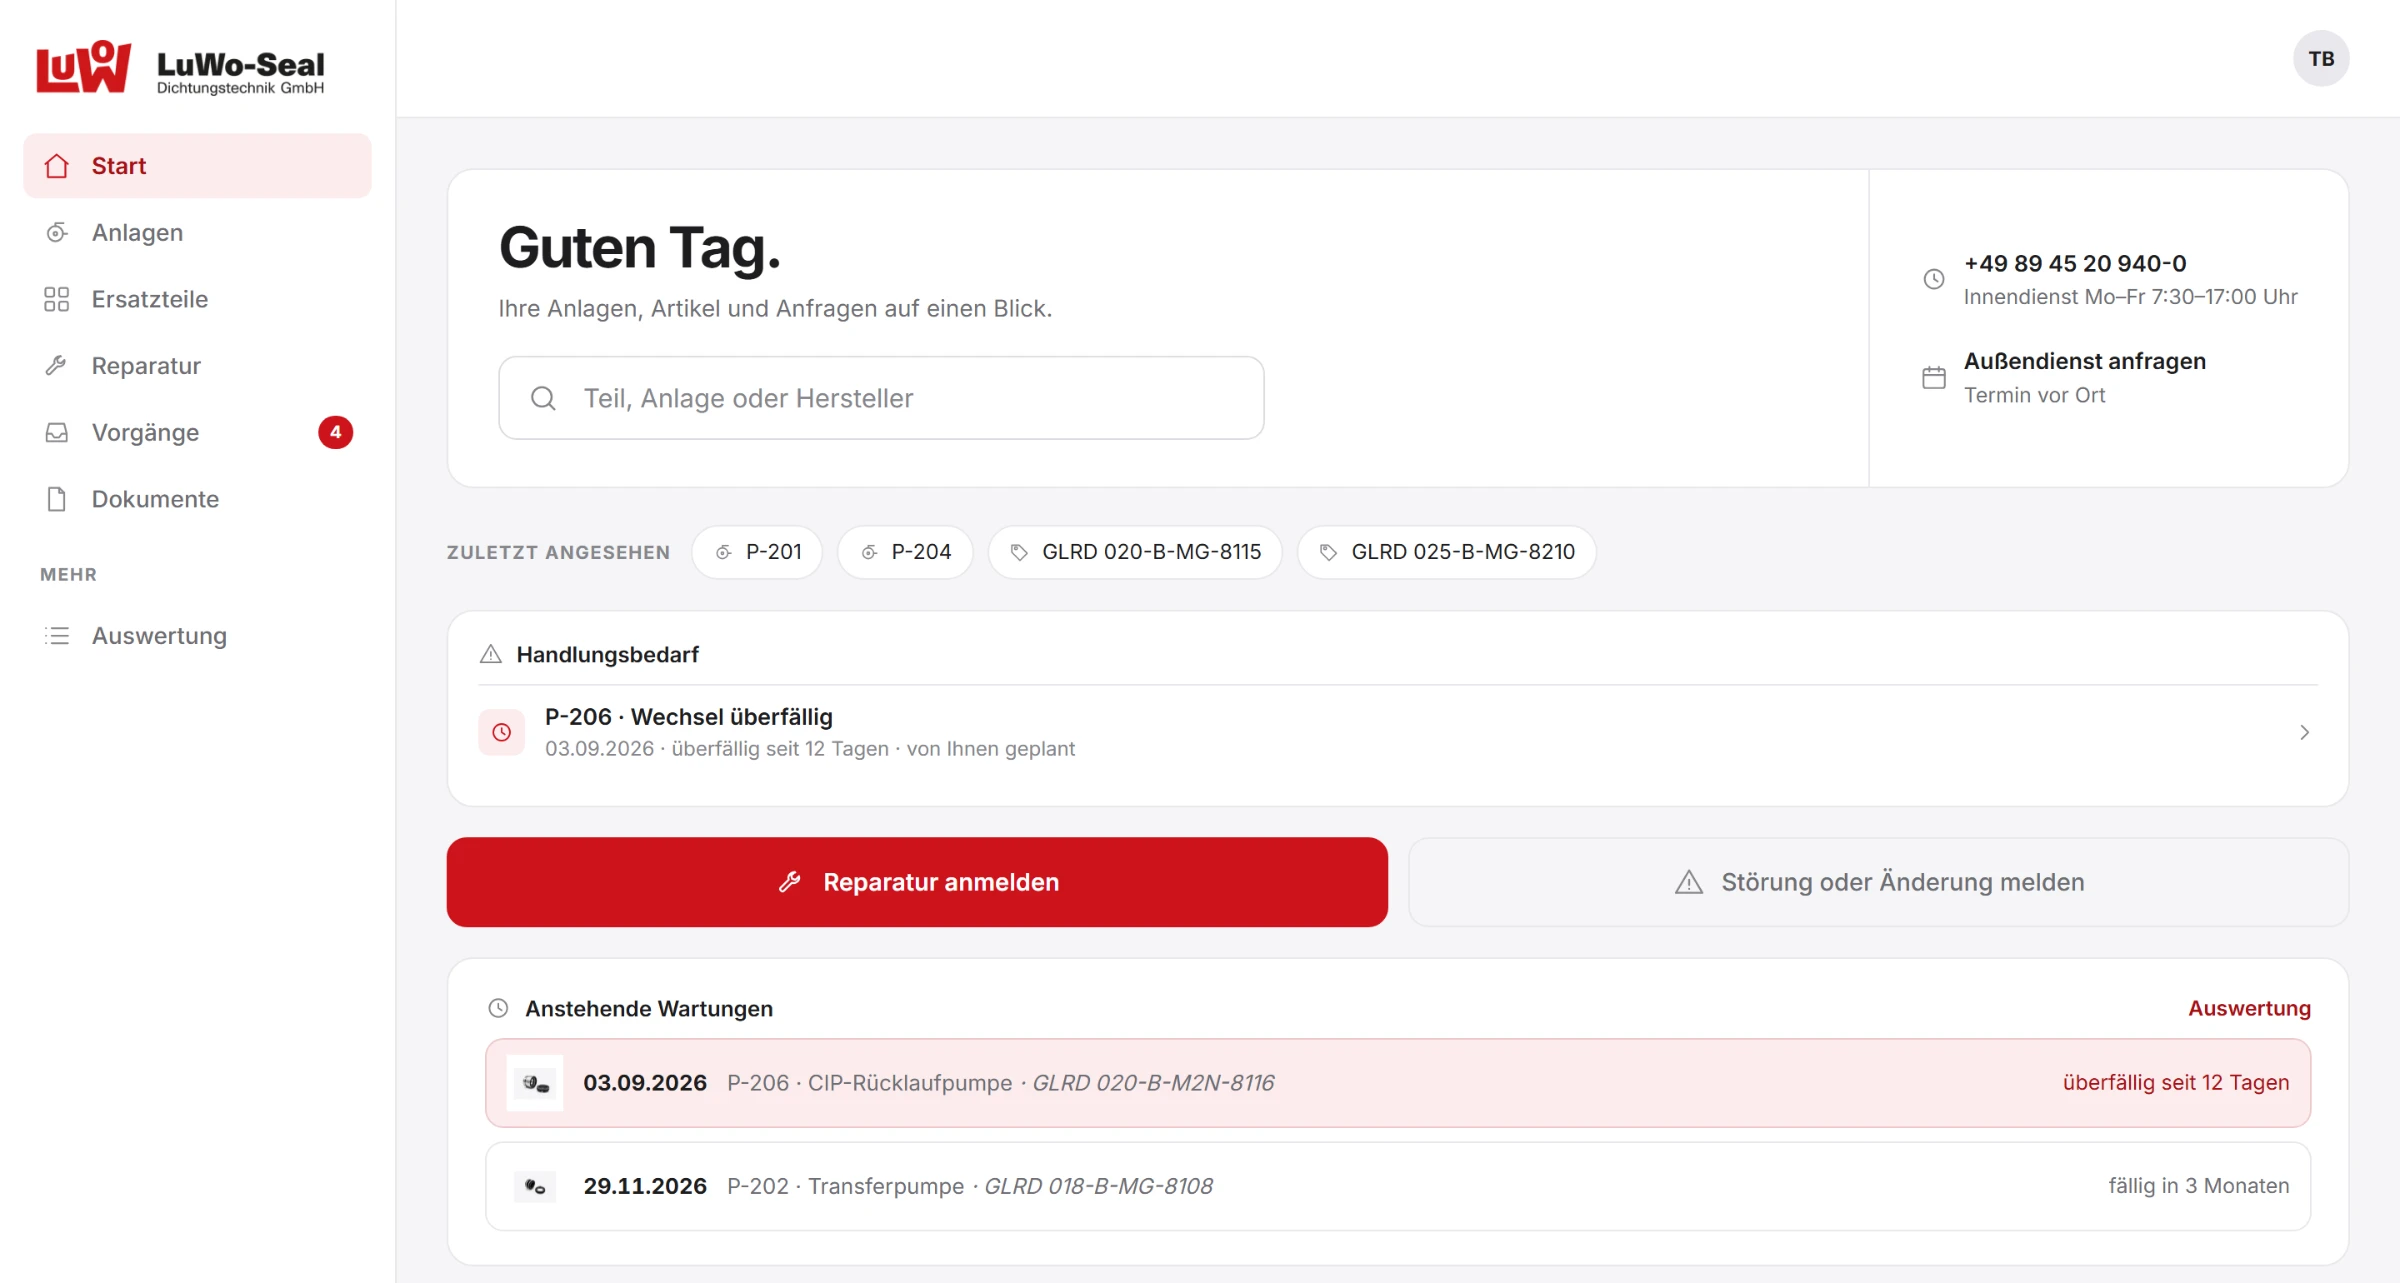This screenshot has height=1283, width=2400.
Task: Go to Anlagen in sidebar
Action: pyautogui.click(x=197, y=232)
